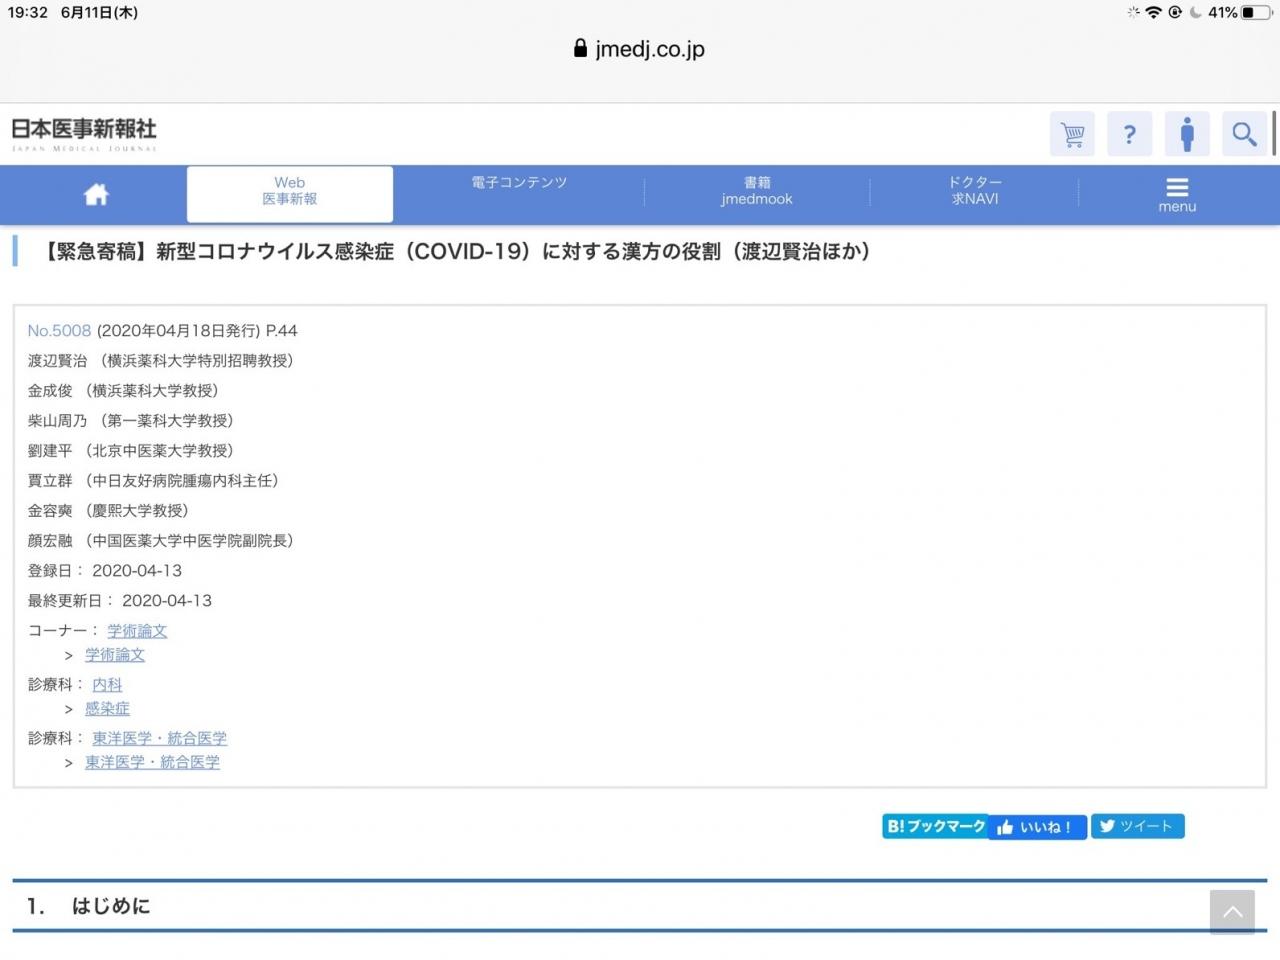Open the 東洋医学・統合医学 link beside 診療科

tap(160, 739)
